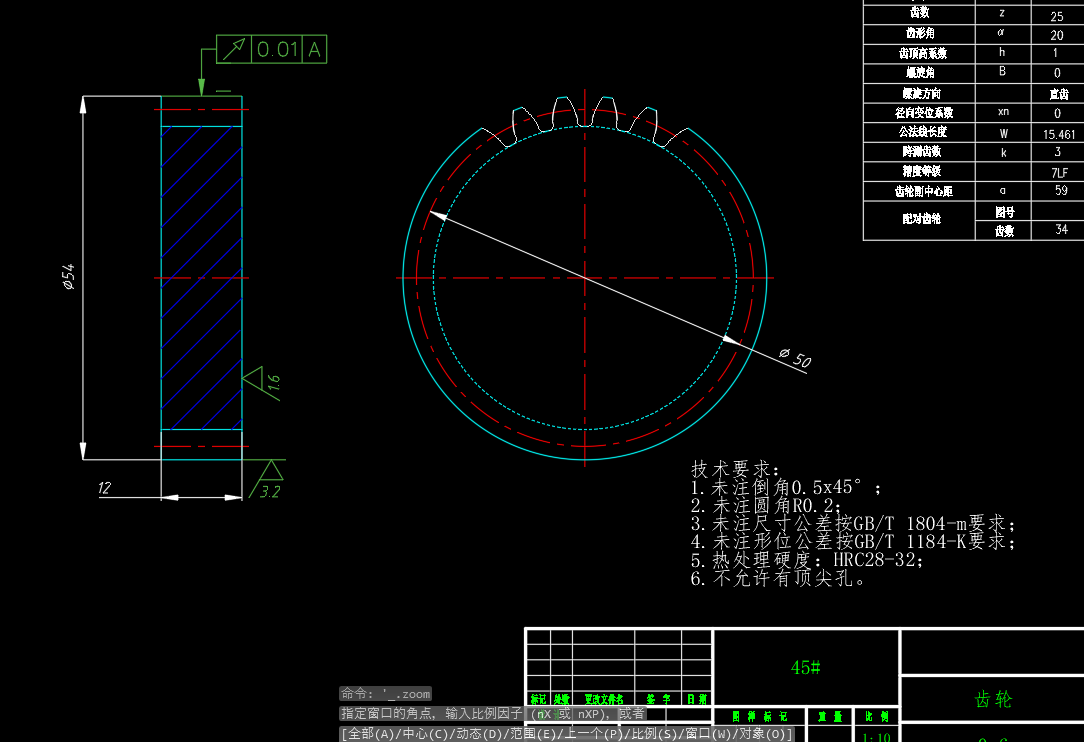The width and height of the screenshot is (1084, 742).
Task: Select the 59 center distance value
Action: pyautogui.click(x=1060, y=190)
